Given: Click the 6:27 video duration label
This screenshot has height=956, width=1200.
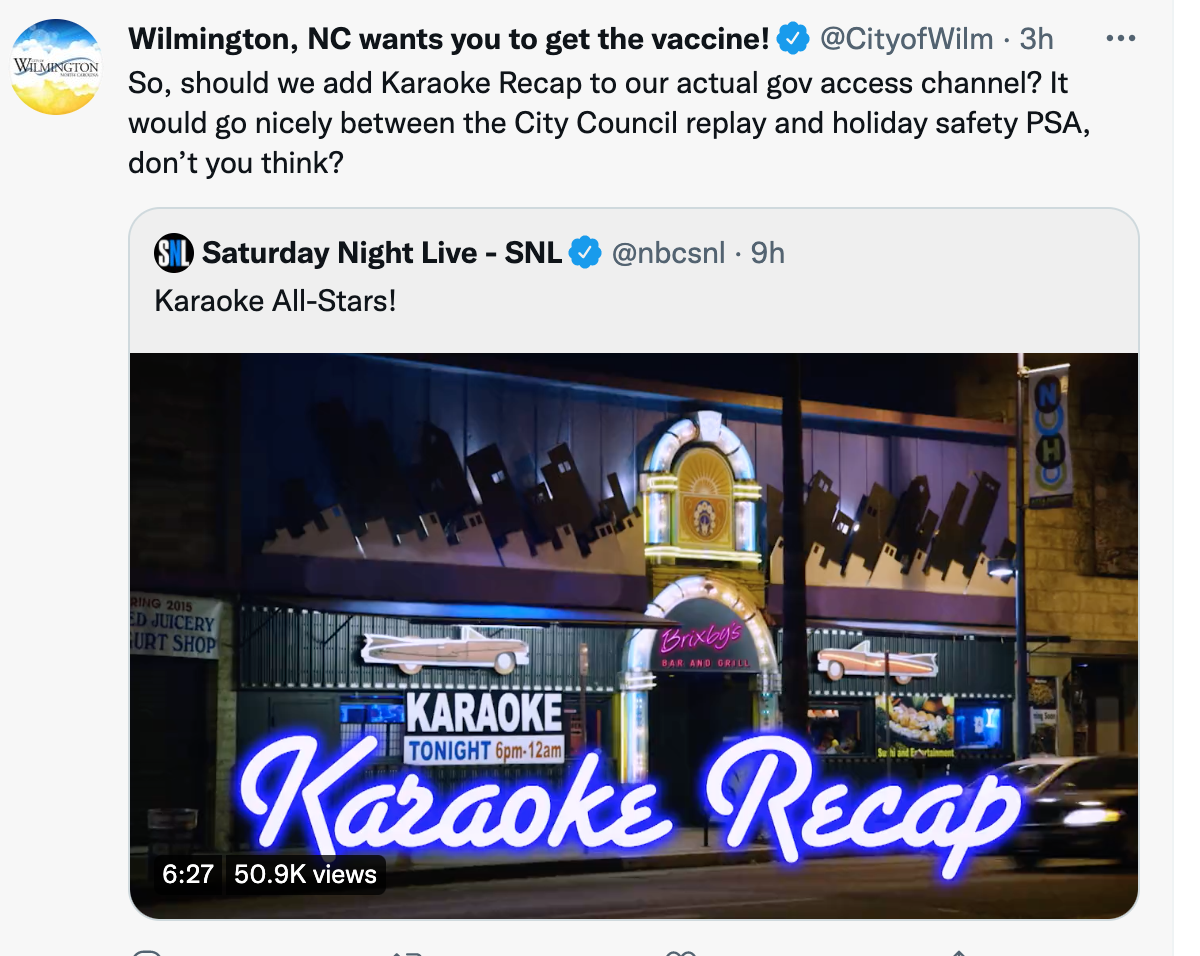Looking at the screenshot, I should 188,874.
